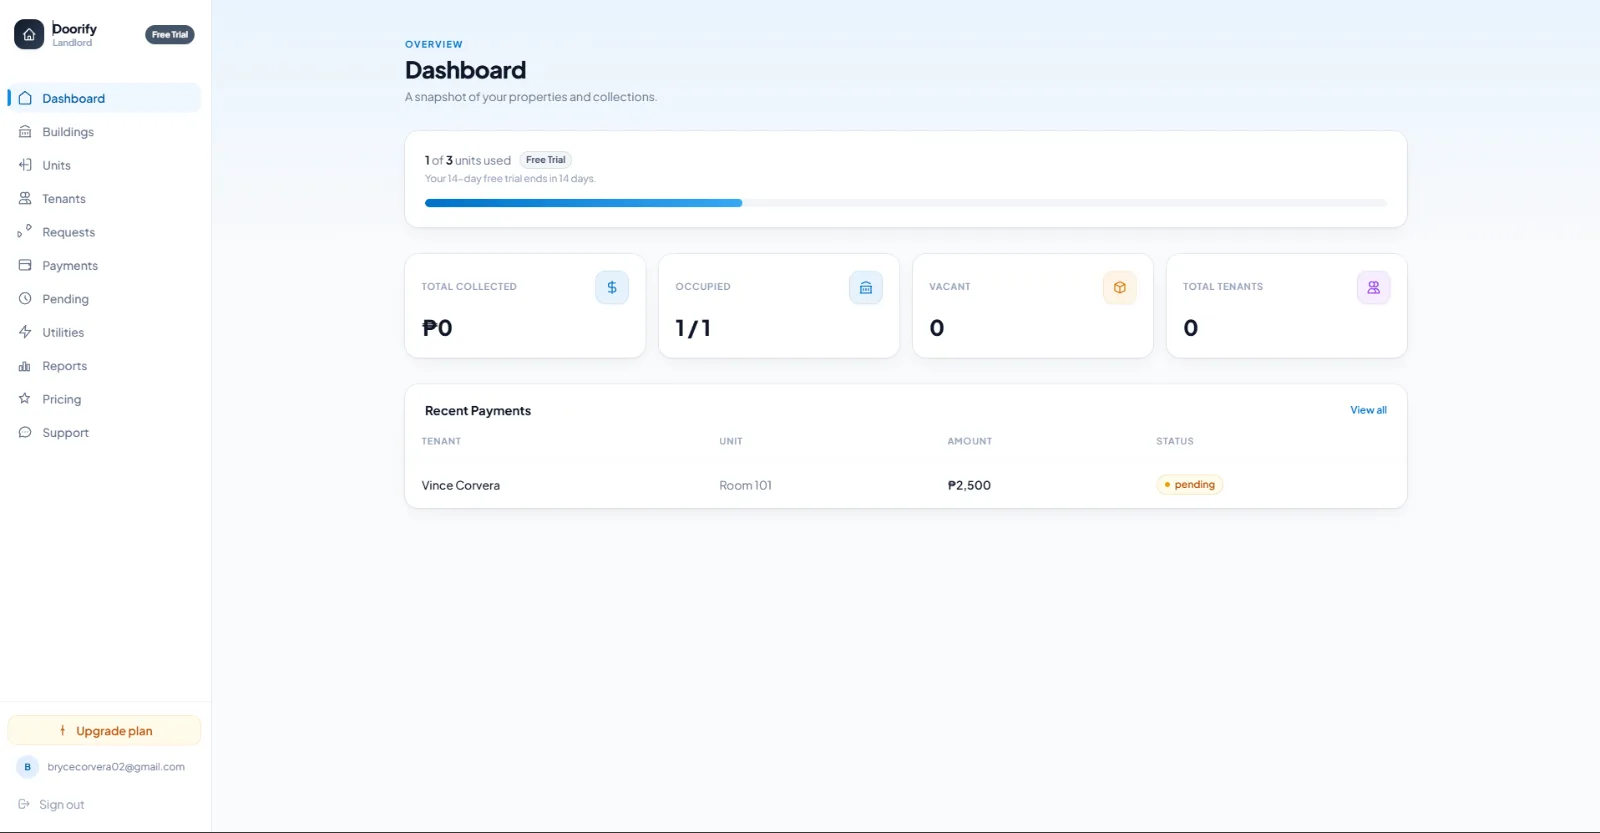Click the people icon on Total Tenants card
Screen dimensions: 1600x833
click(x=1374, y=287)
